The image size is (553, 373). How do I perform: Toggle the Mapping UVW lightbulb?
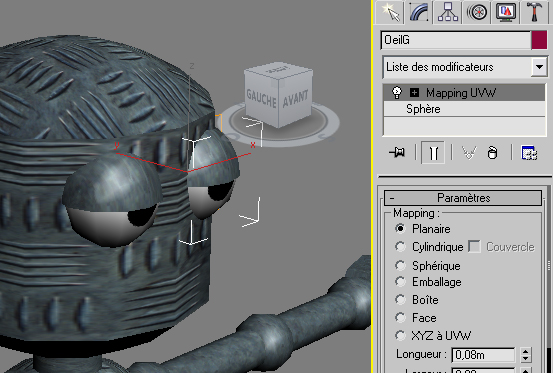(x=397, y=93)
